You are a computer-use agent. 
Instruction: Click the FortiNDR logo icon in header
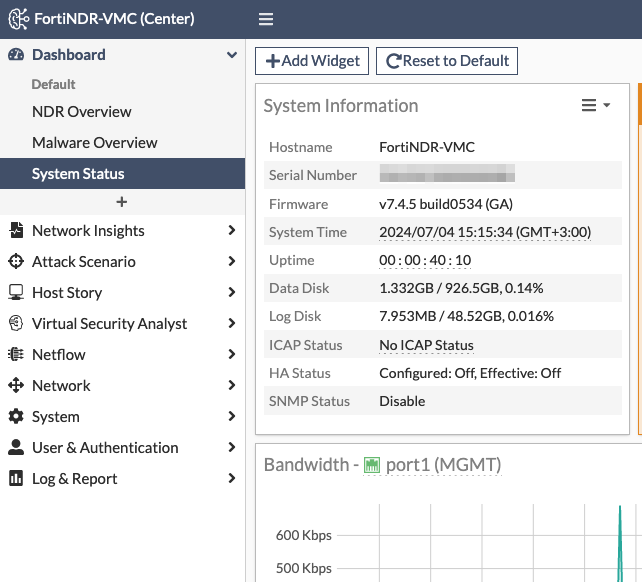pos(18,19)
